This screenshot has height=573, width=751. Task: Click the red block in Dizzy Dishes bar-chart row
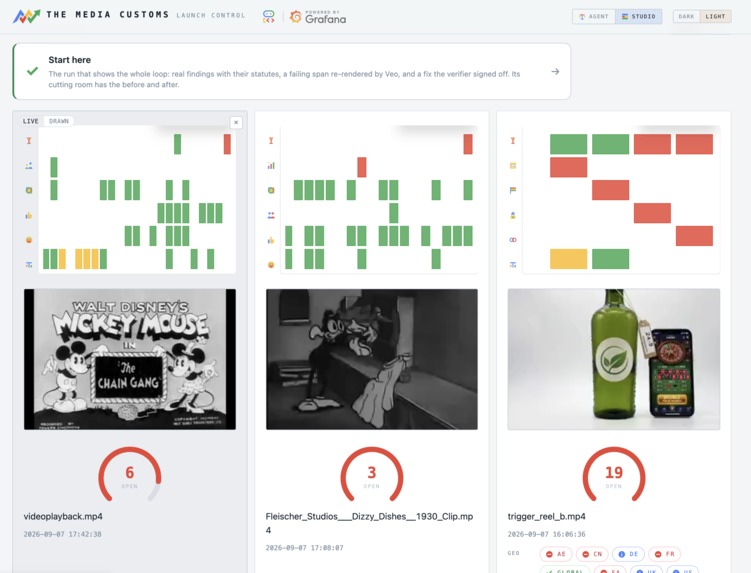pos(362,167)
